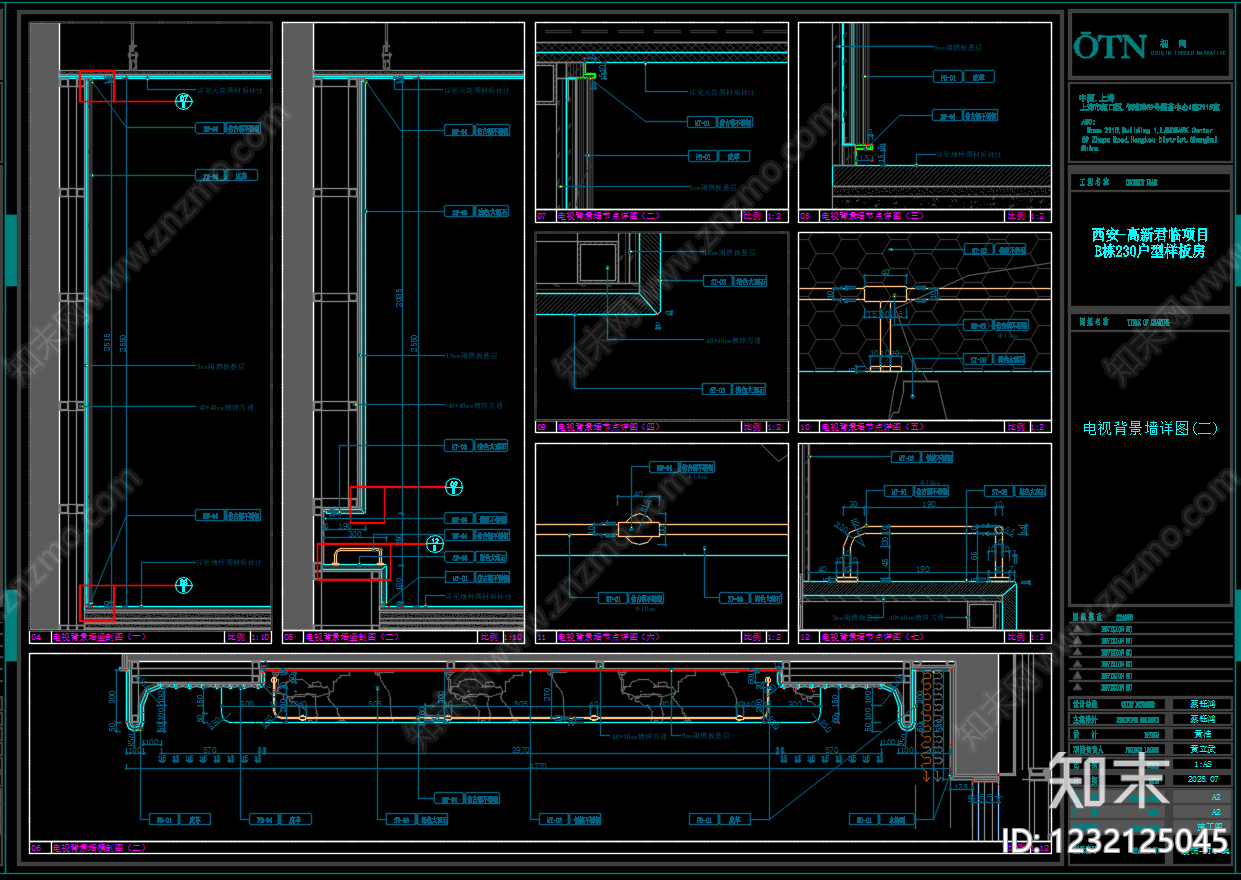Select drawing 09 title '电视背景墙节点详图(四)'
Image resolution: width=1241 pixels, height=880 pixels.
(609, 426)
